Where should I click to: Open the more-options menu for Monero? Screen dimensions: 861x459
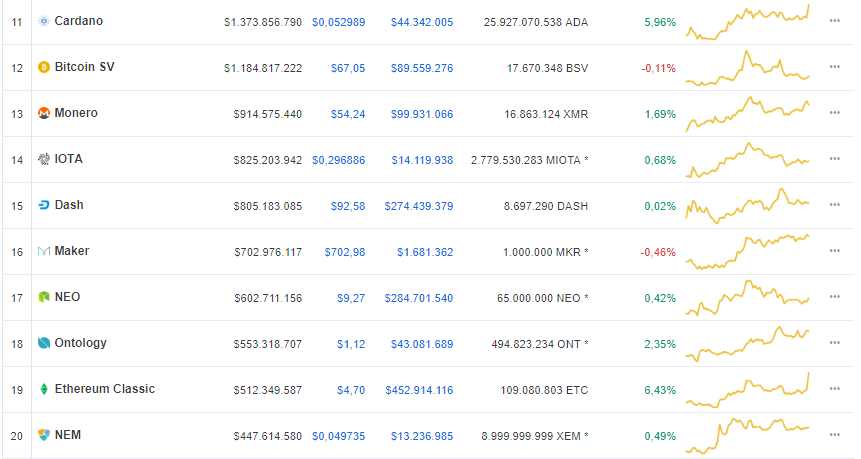pos(835,113)
